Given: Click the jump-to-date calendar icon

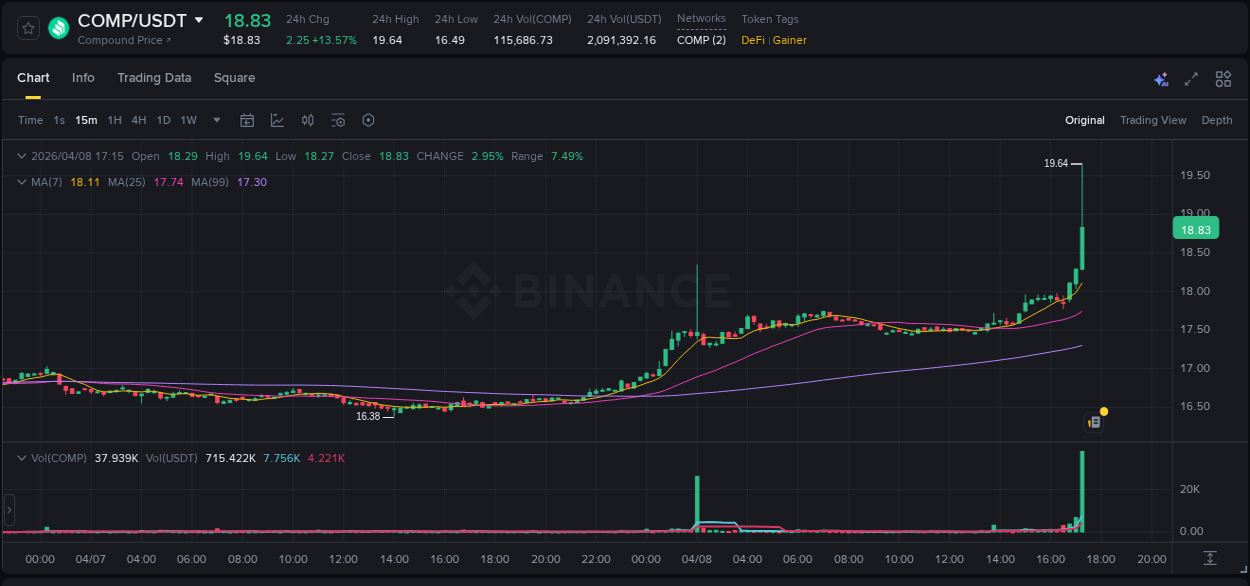Looking at the screenshot, I should (247, 120).
